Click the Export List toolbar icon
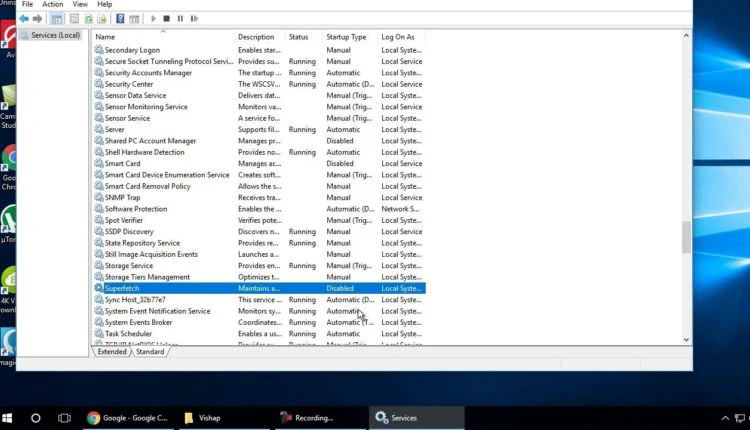 (x=102, y=19)
